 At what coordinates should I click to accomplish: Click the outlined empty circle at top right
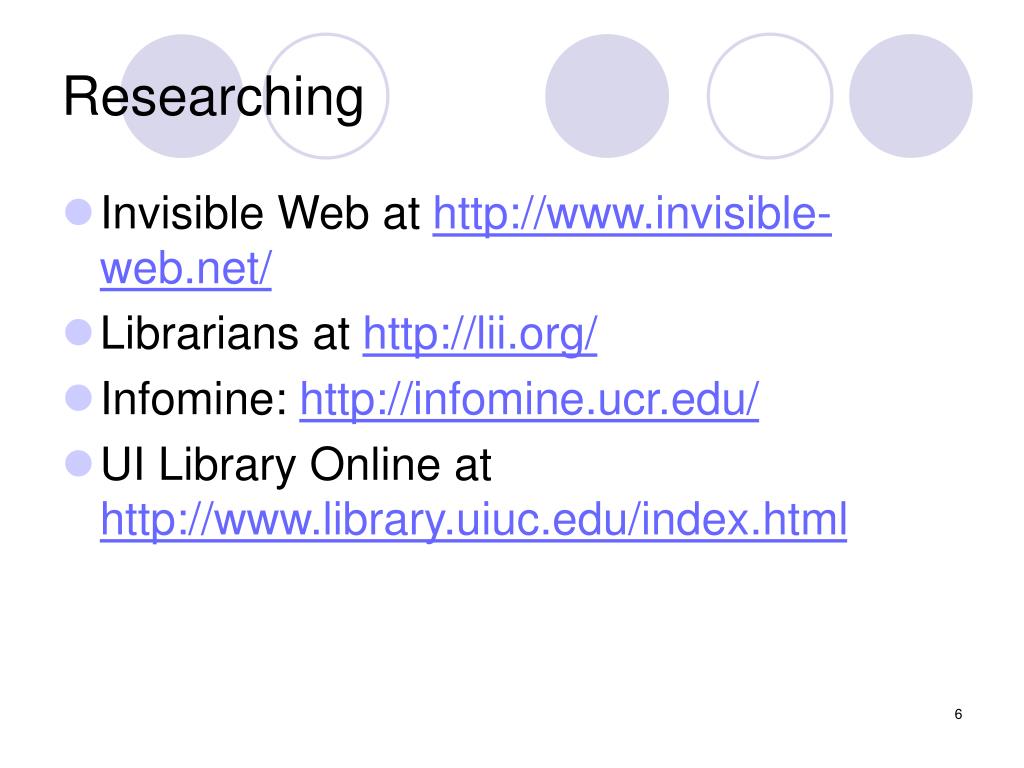tap(770, 96)
